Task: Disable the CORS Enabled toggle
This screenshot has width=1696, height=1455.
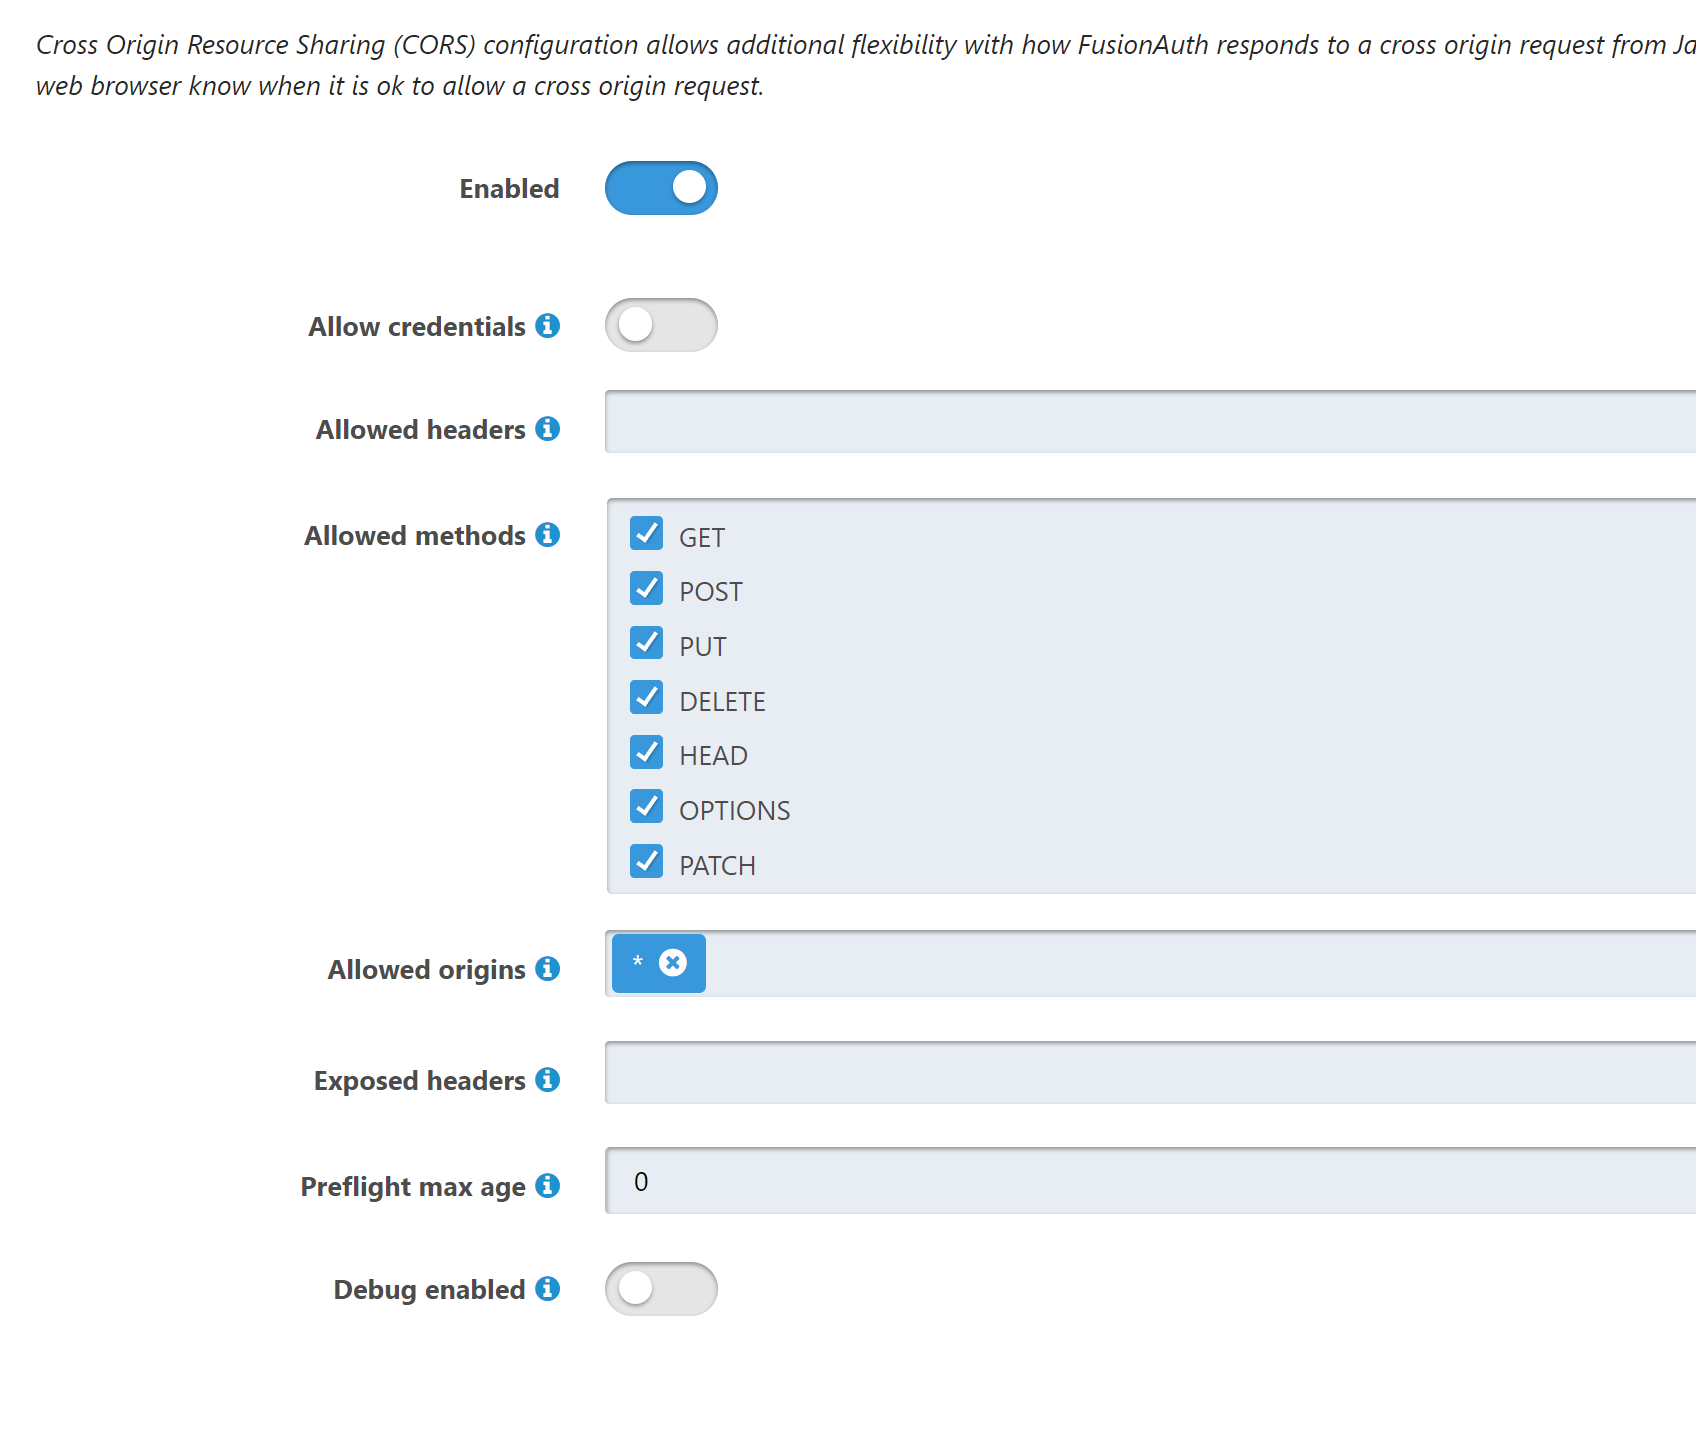Action: coord(661,188)
